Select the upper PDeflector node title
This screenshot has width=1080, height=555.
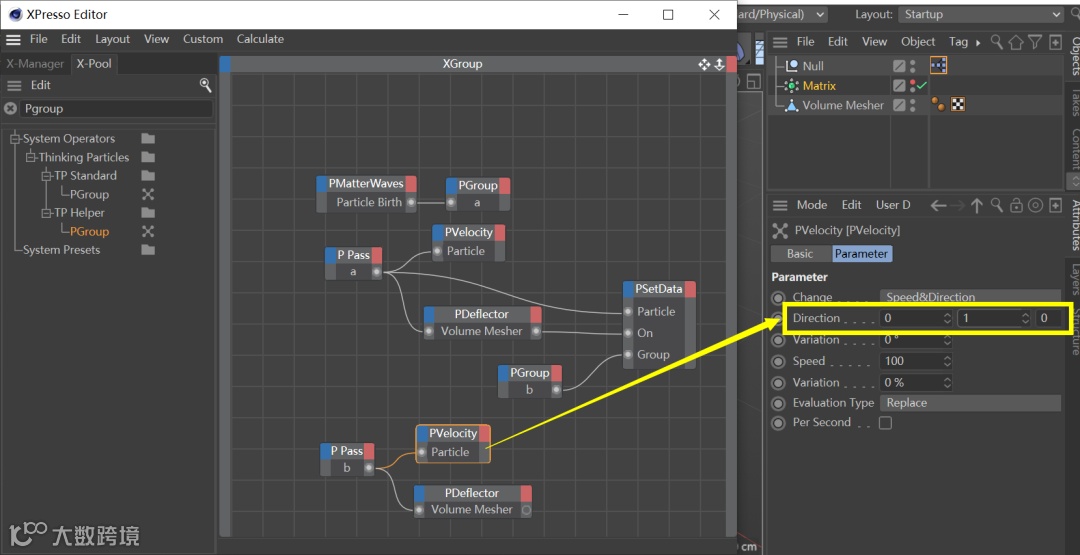(481, 315)
